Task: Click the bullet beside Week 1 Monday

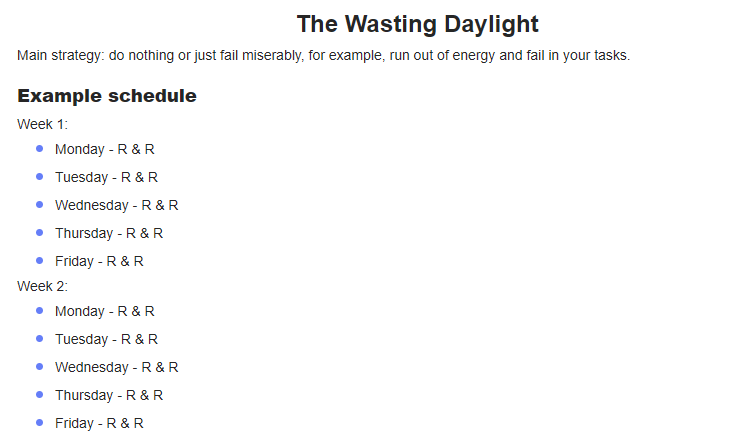Action: (39, 149)
